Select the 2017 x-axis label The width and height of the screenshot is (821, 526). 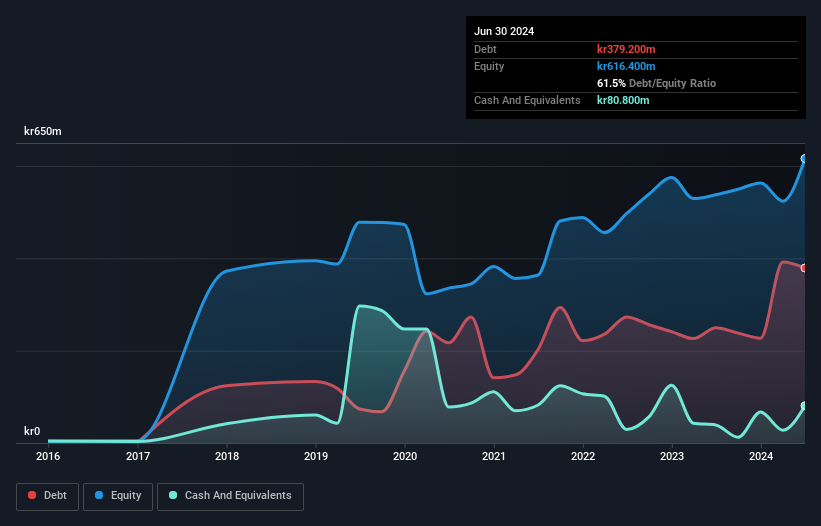pos(138,456)
